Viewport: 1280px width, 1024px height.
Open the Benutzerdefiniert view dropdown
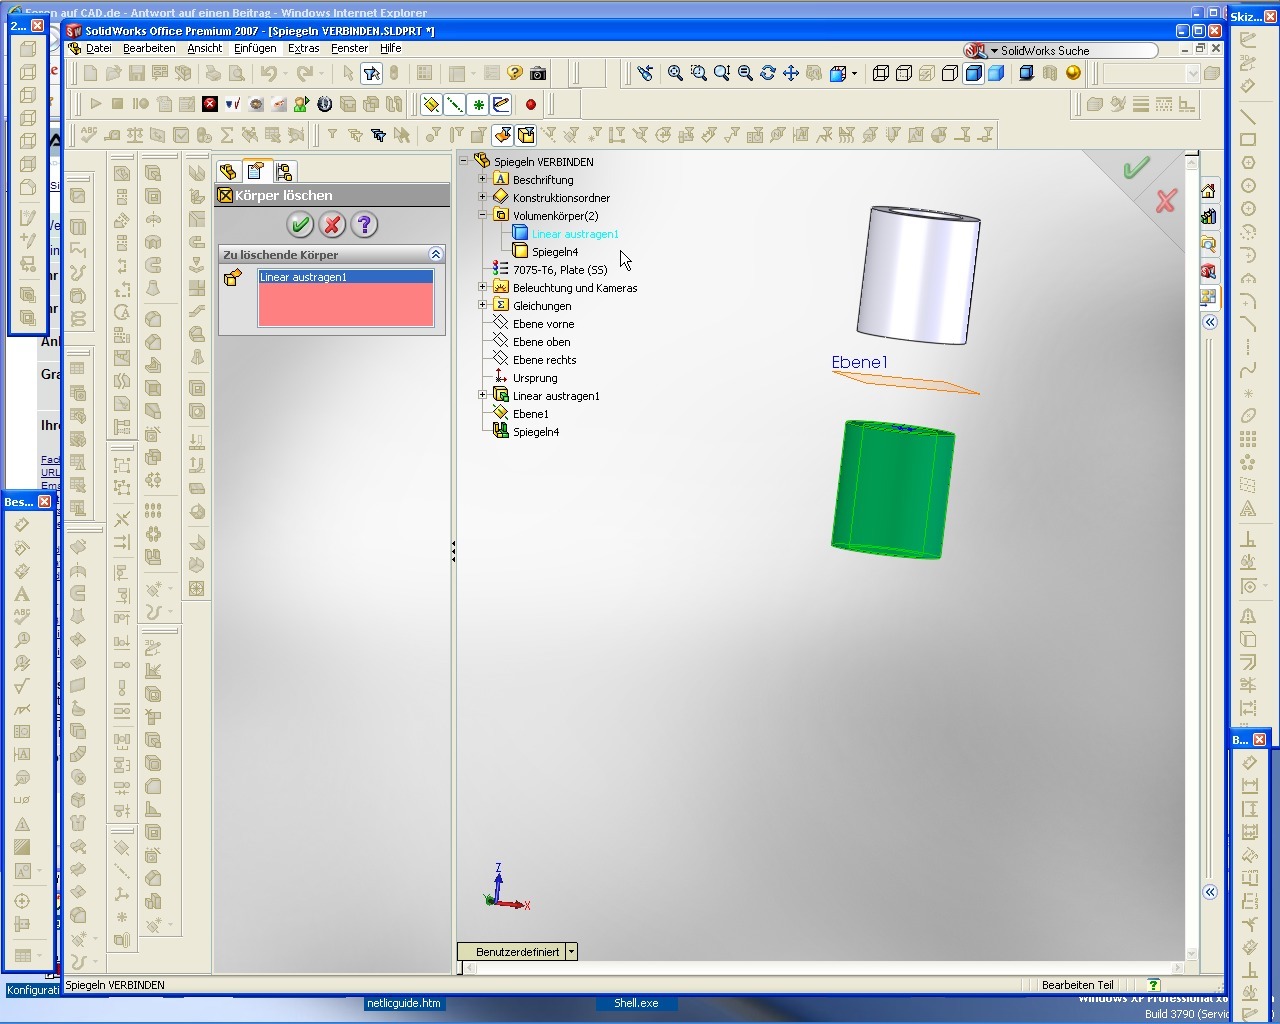tap(571, 952)
